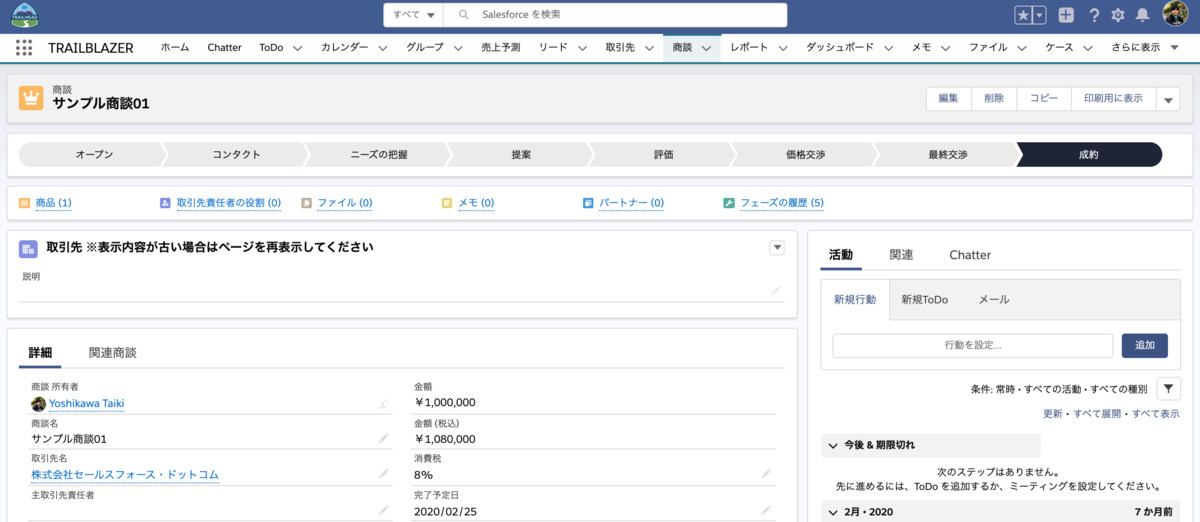Open the Setup gear icon
Screen dimensions: 1200x522
pos(1118,15)
